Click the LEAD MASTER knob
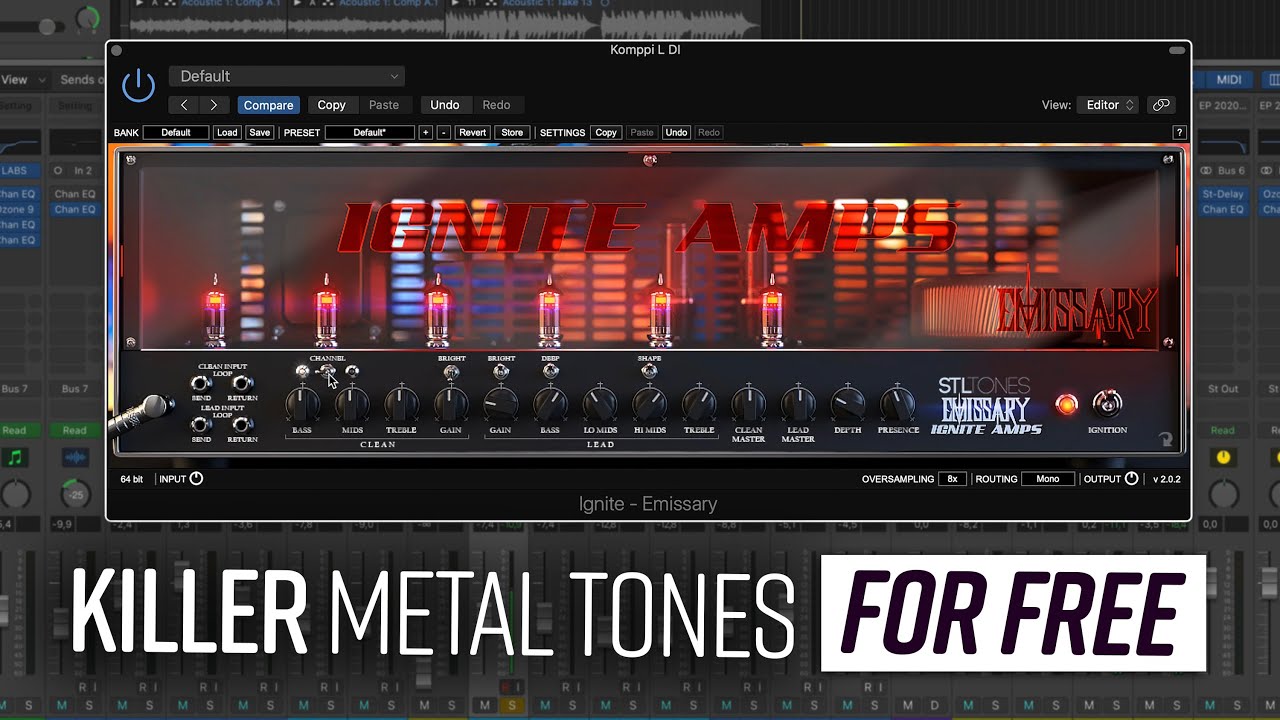 [798, 404]
